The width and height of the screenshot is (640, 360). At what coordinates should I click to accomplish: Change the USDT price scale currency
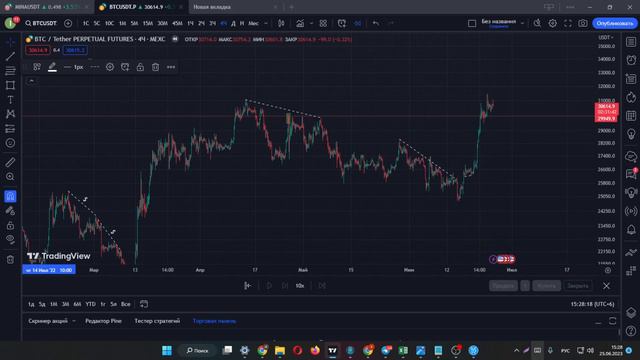tap(606, 38)
